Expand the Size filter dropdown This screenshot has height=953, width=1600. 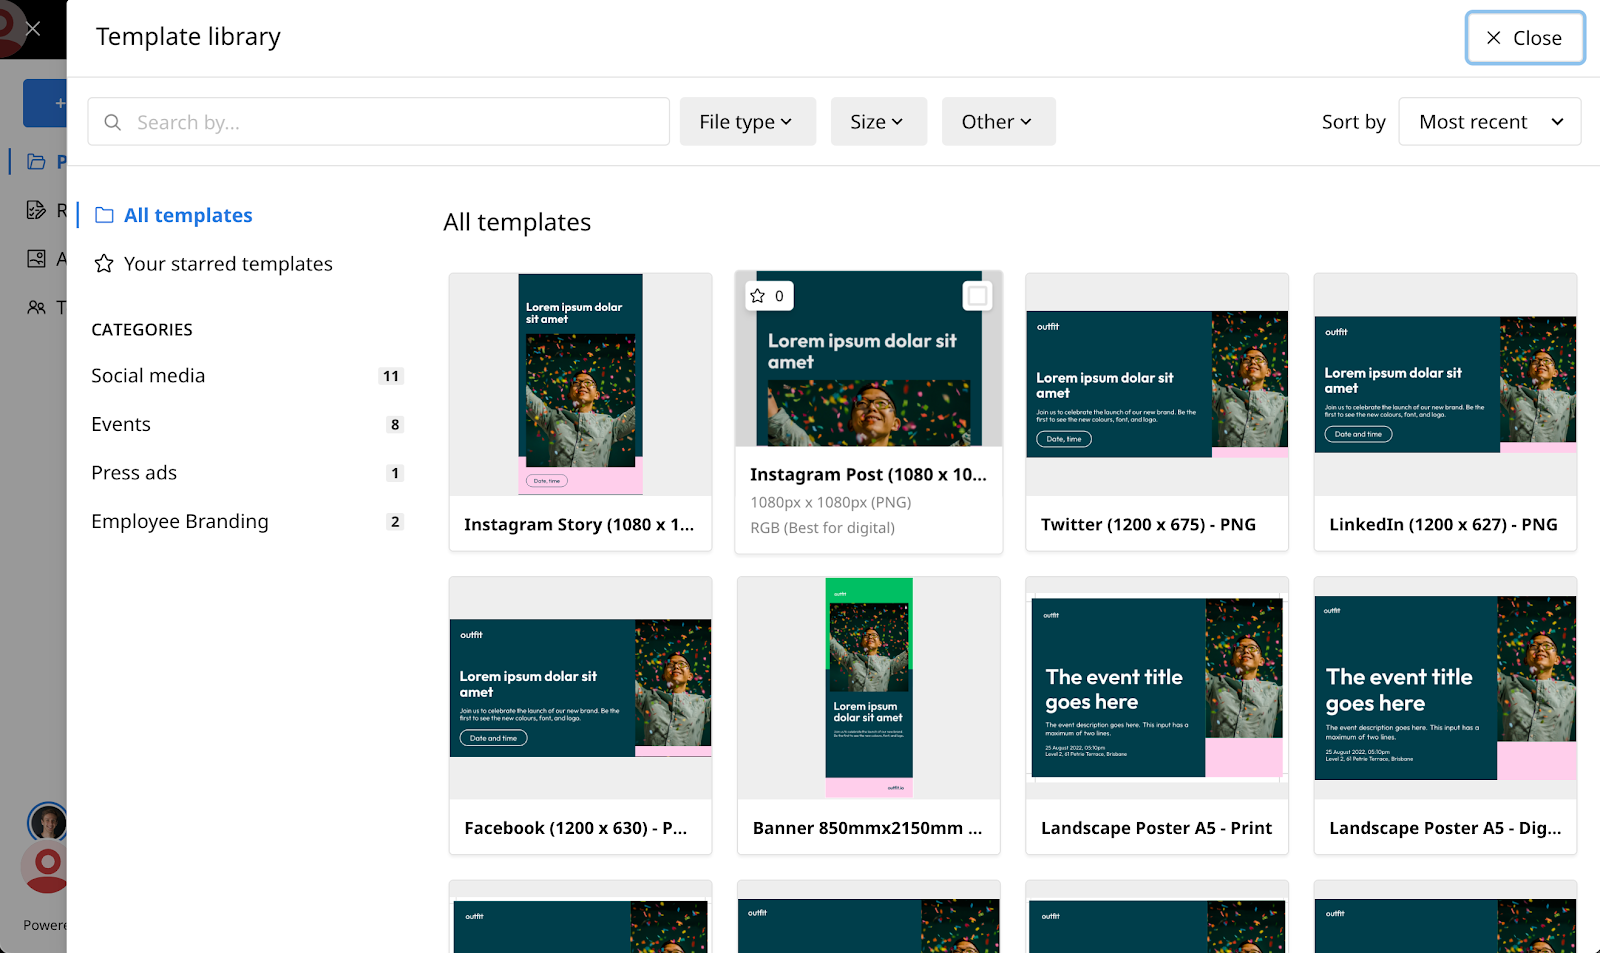point(879,122)
